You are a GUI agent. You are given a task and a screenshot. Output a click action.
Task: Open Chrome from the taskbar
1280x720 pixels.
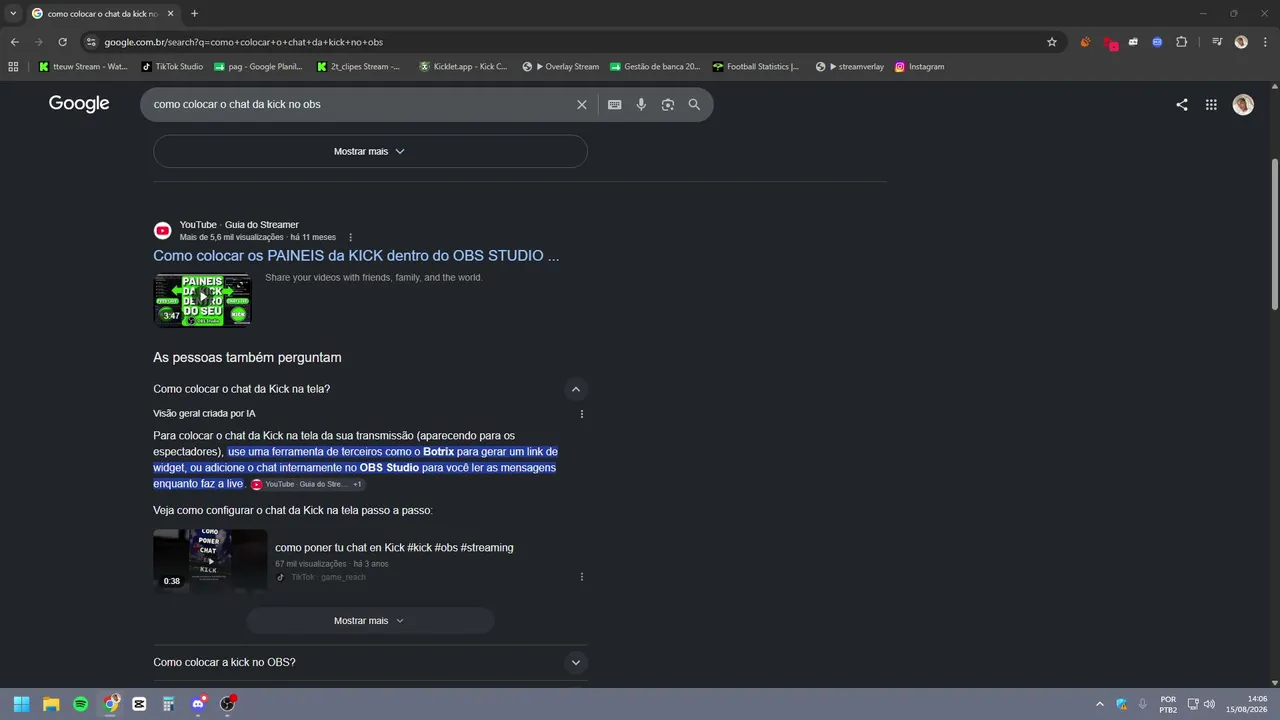point(110,704)
